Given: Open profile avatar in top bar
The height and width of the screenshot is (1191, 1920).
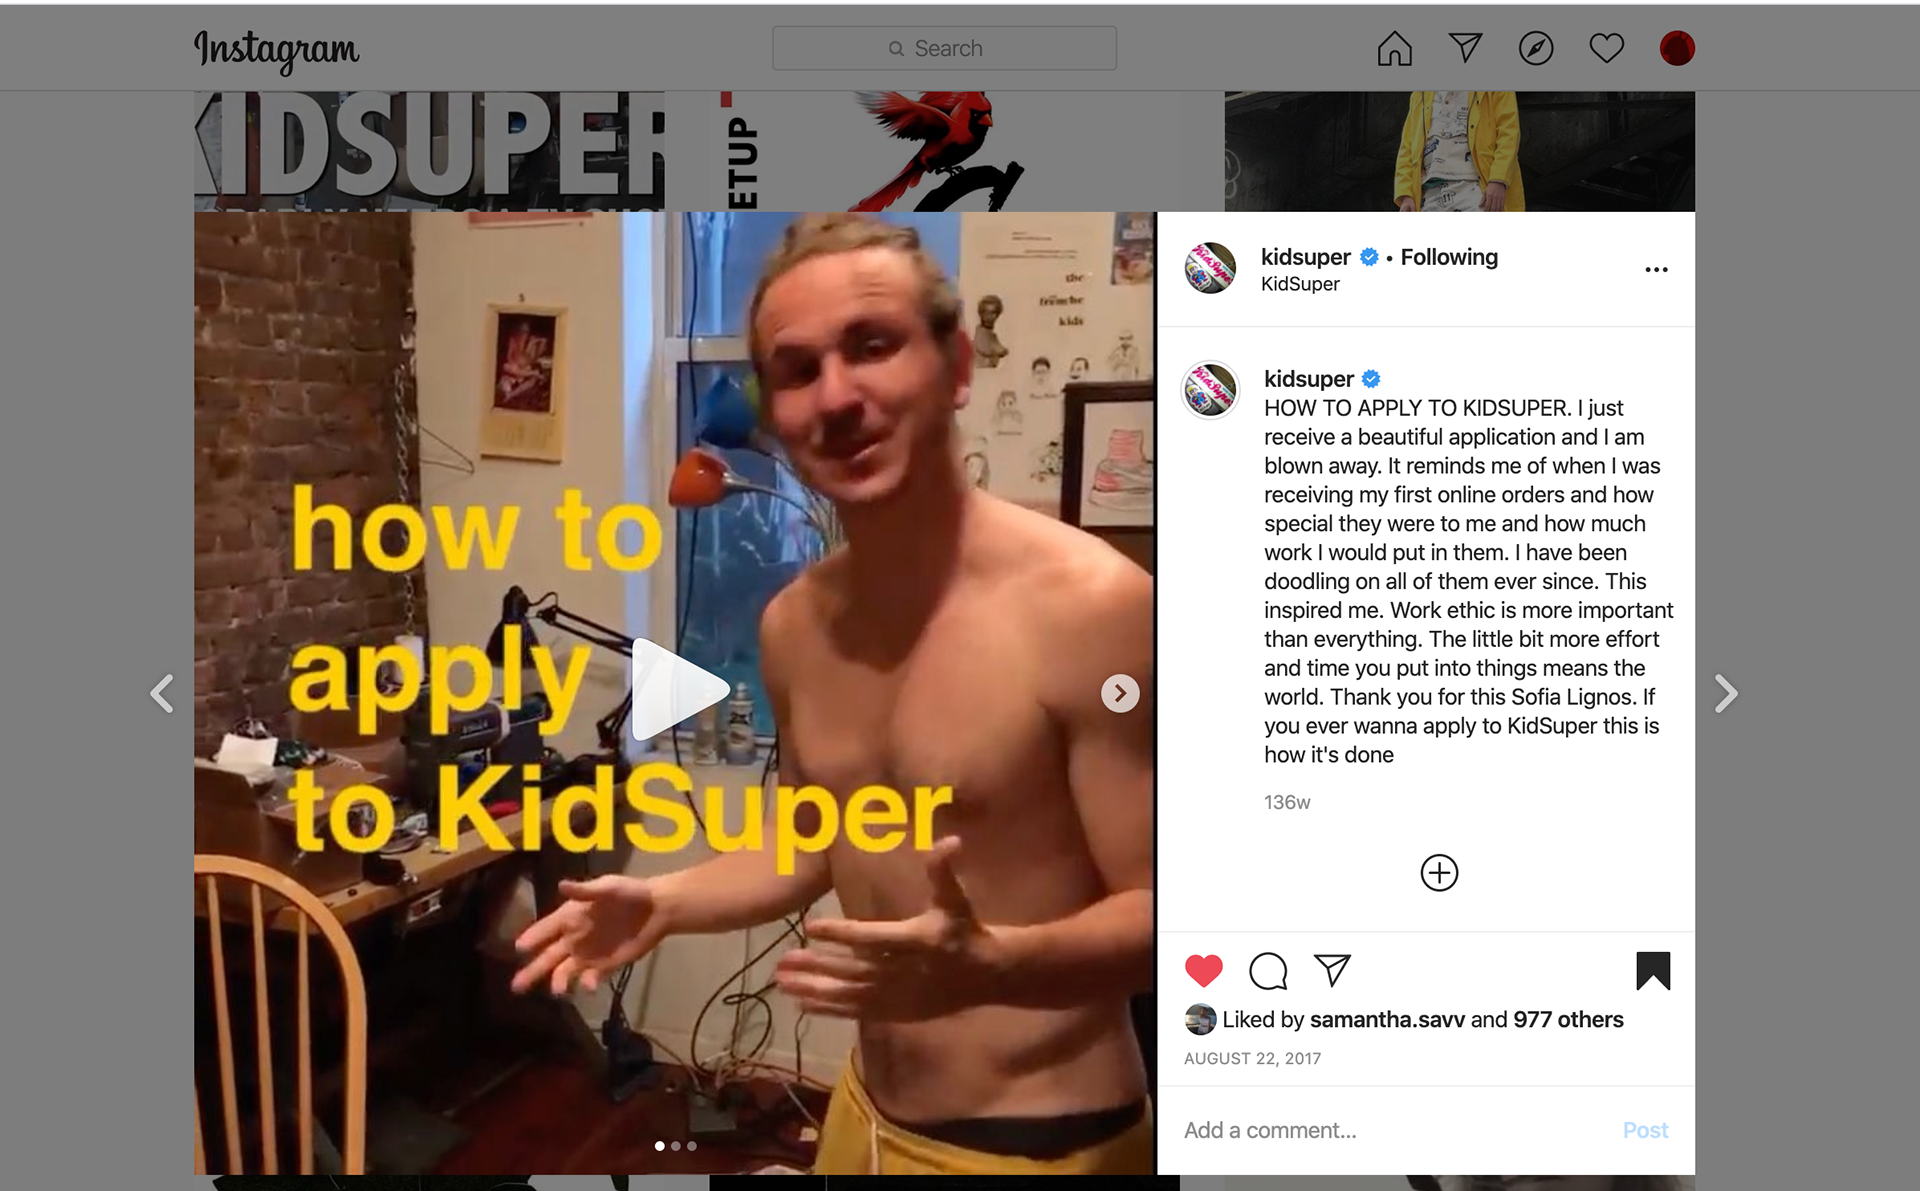Looking at the screenshot, I should tap(1677, 48).
